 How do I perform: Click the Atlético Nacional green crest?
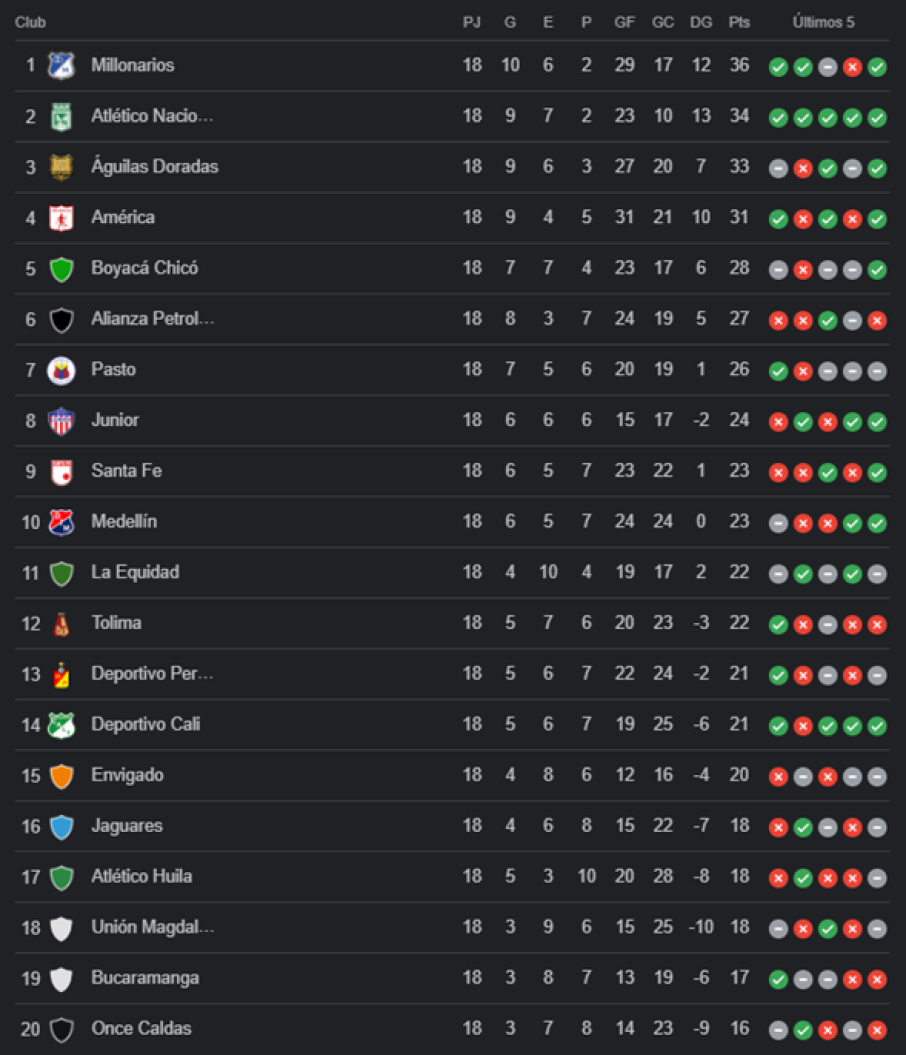[x=62, y=117]
